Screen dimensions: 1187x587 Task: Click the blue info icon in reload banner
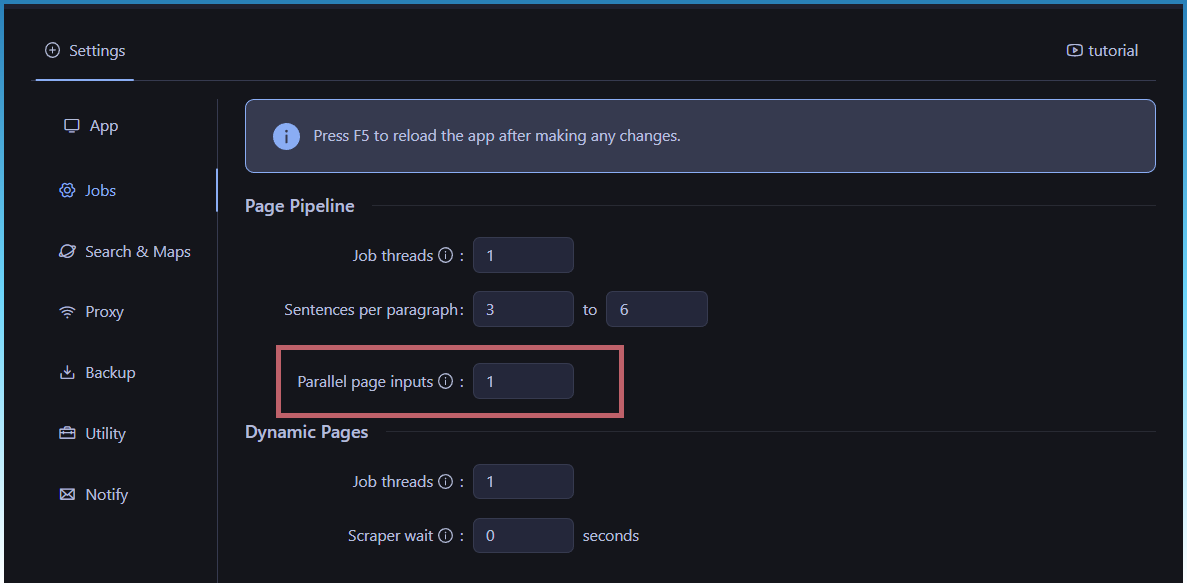286,136
